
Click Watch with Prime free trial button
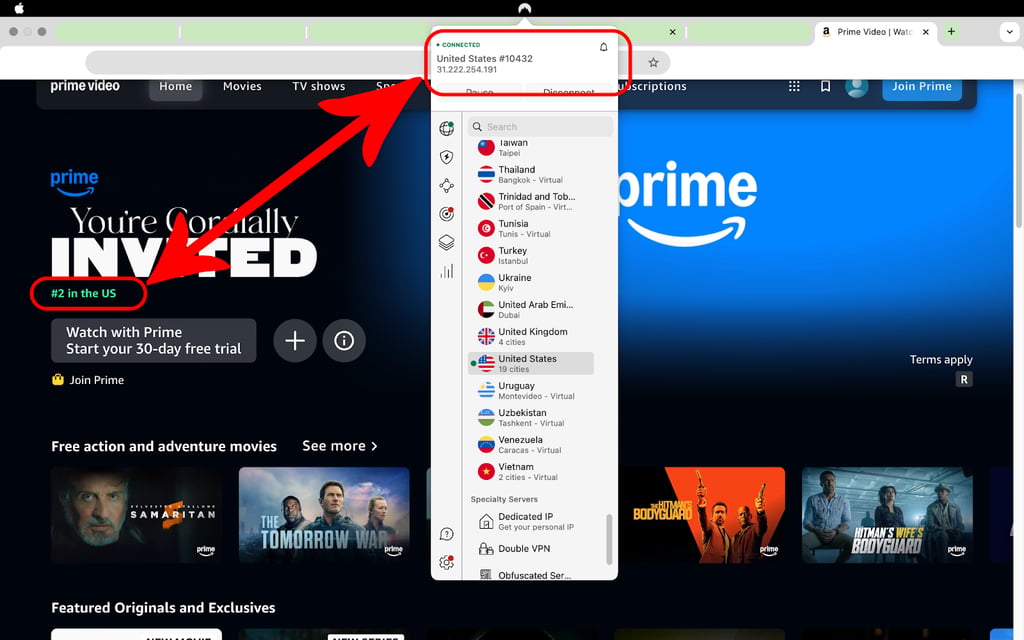(153, 340)
